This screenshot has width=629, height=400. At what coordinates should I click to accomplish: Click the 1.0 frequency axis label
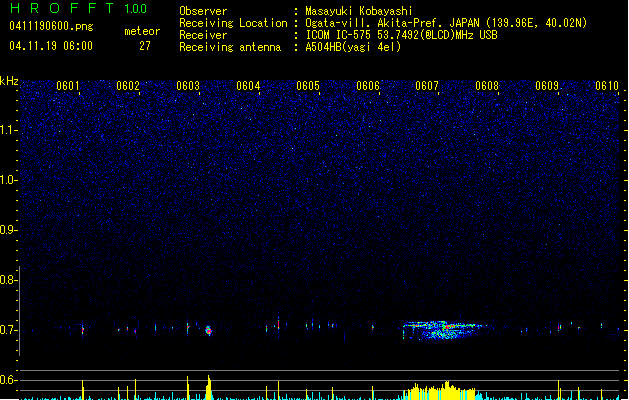point(8,180)
